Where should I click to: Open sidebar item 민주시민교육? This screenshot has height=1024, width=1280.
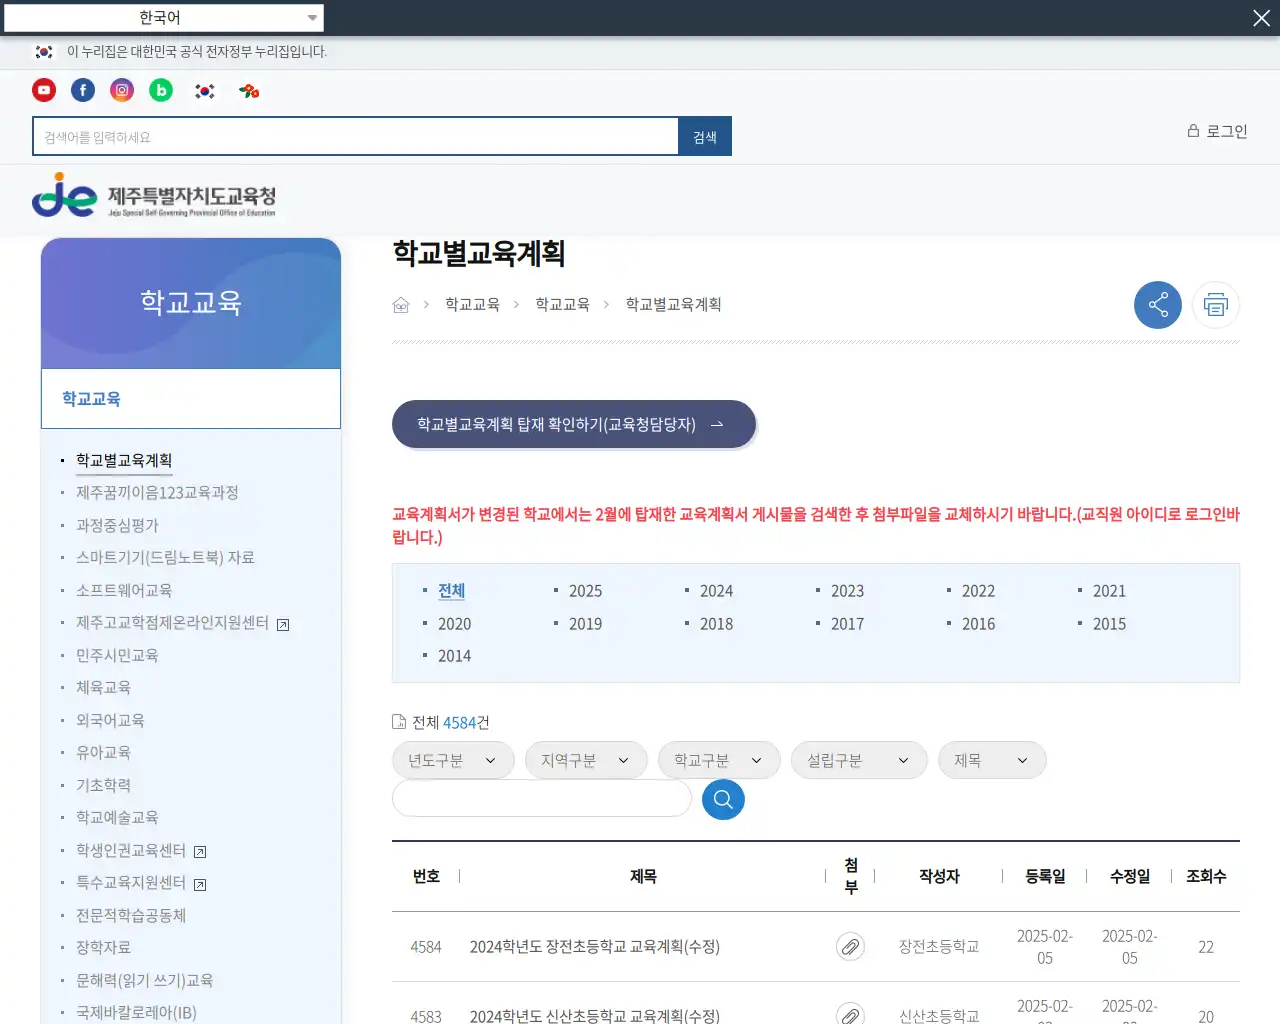117,655
